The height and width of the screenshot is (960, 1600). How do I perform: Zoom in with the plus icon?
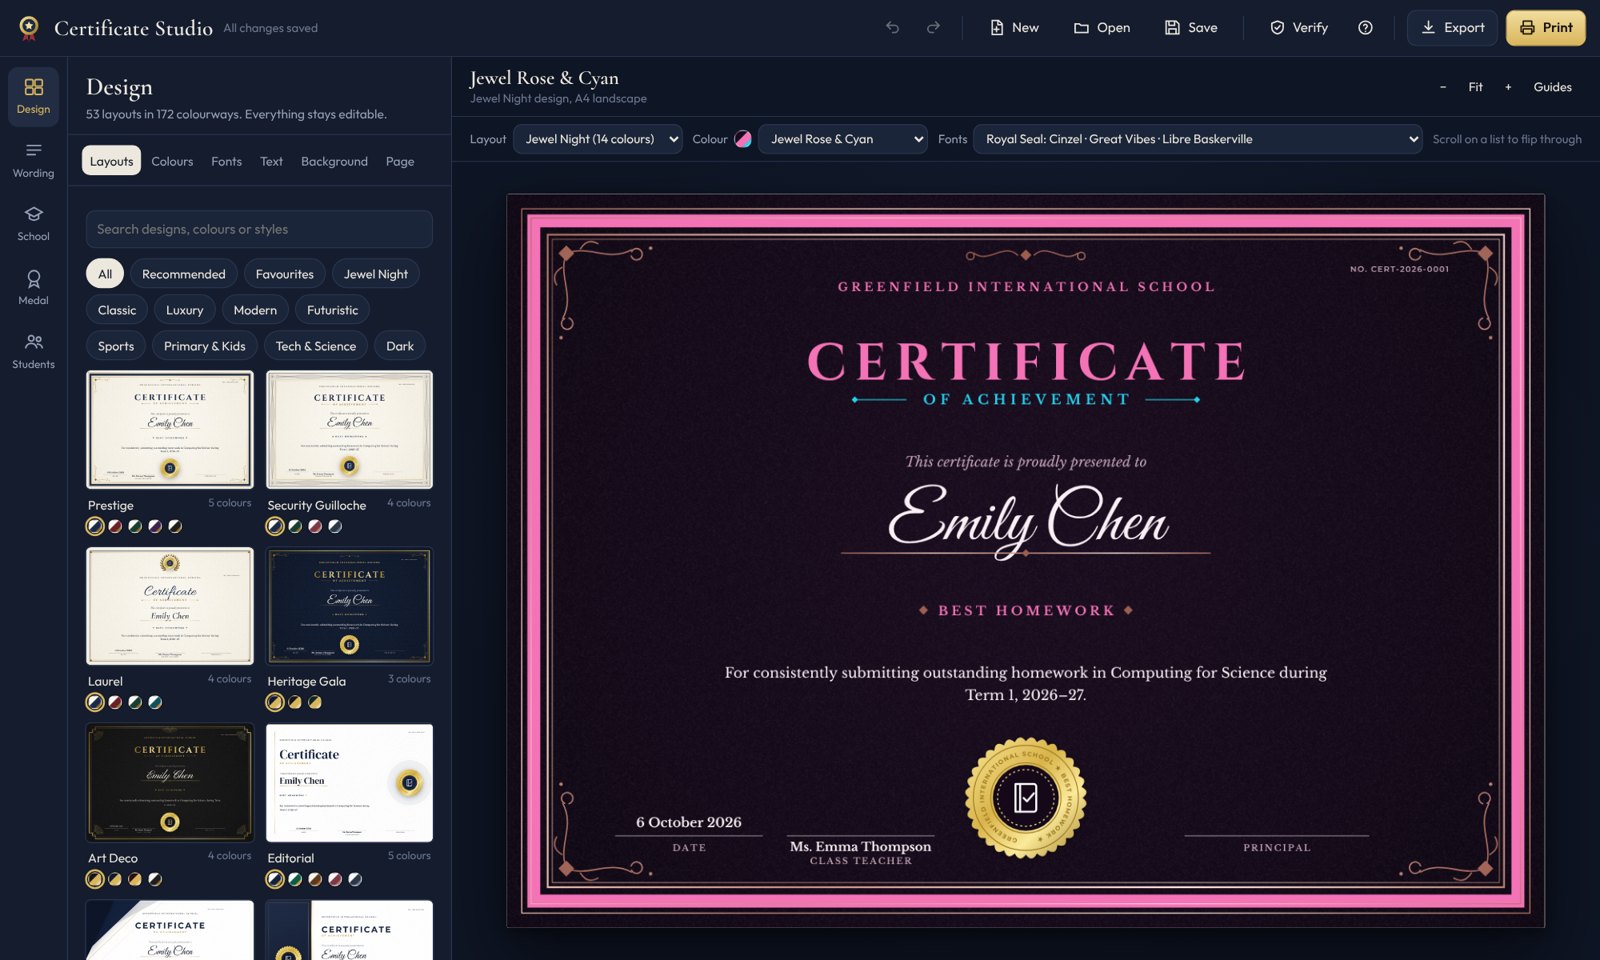tap(1508, 87)
